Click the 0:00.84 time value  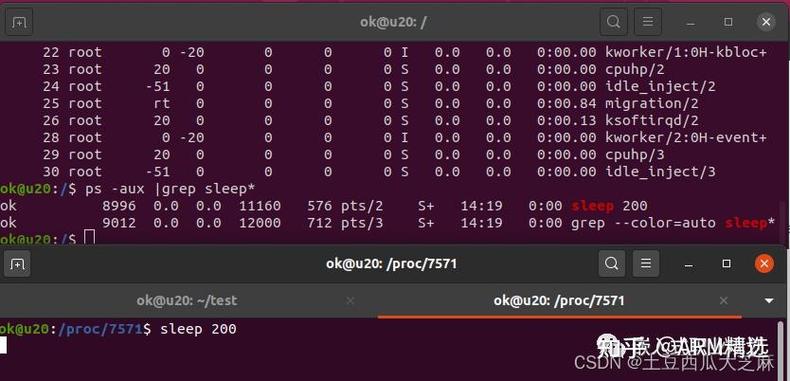click(567, 104)
